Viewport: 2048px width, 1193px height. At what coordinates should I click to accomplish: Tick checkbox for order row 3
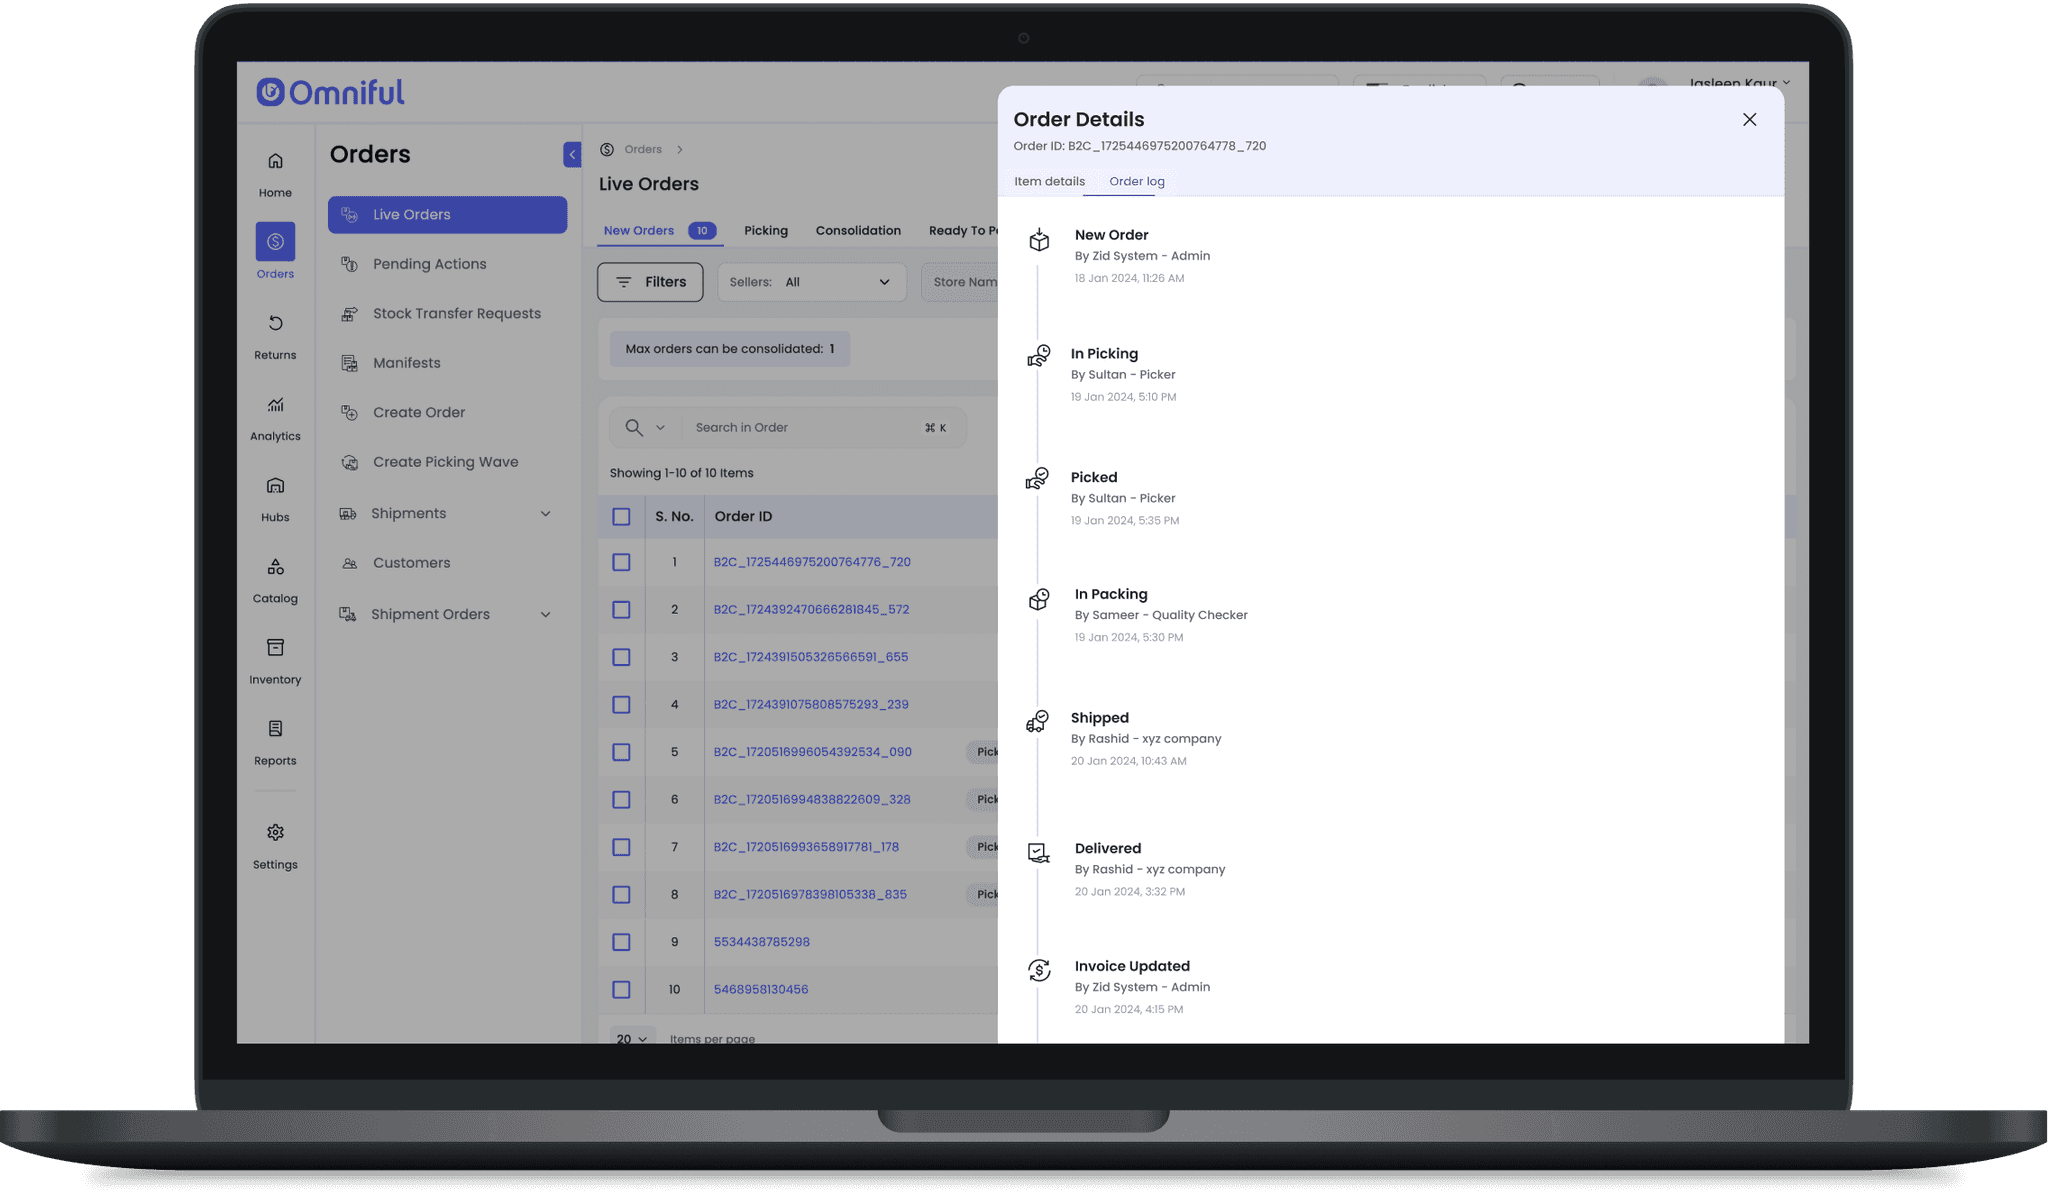tap(621, 657)
